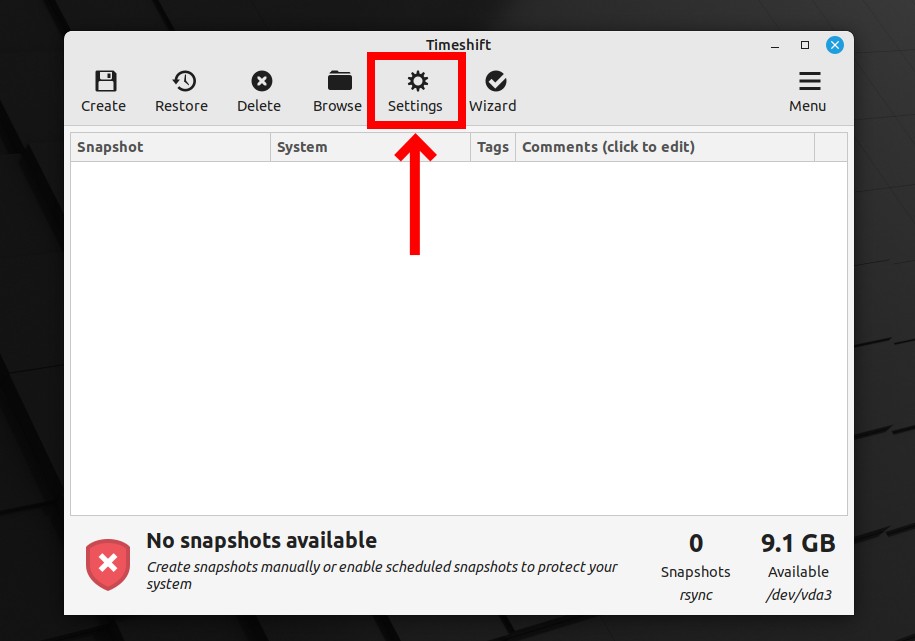The width and height of the screenshot is (915, 641).
Task: Click 'No snapshots available' heading
Action: (261, 541)
